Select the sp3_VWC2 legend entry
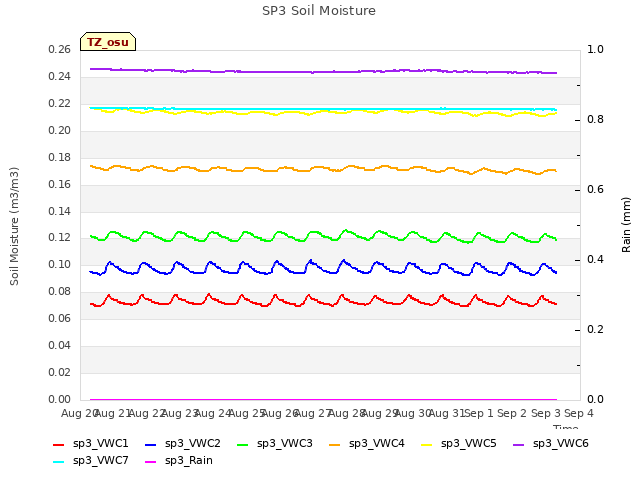The height and width of the screenshot is (480, 640). 183,444
